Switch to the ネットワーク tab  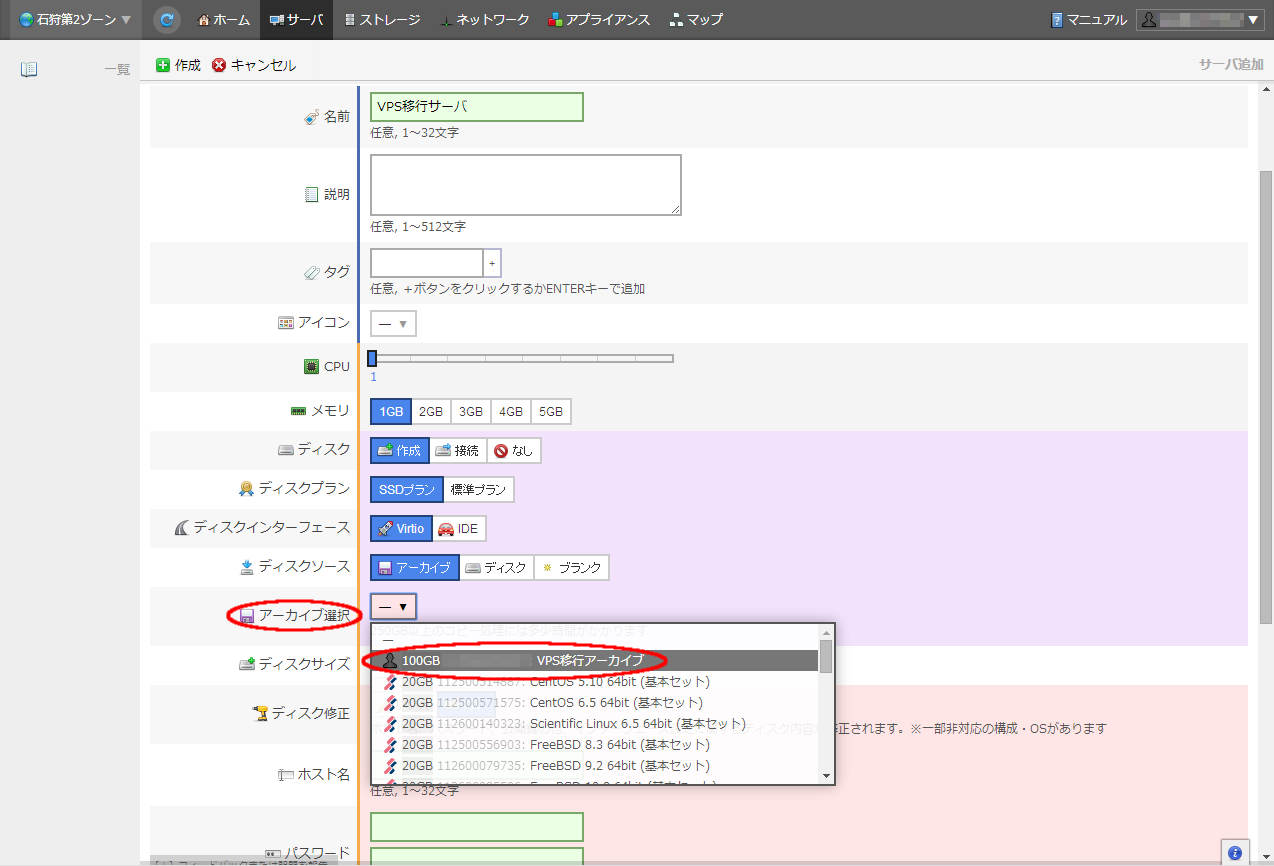[484, 19]
